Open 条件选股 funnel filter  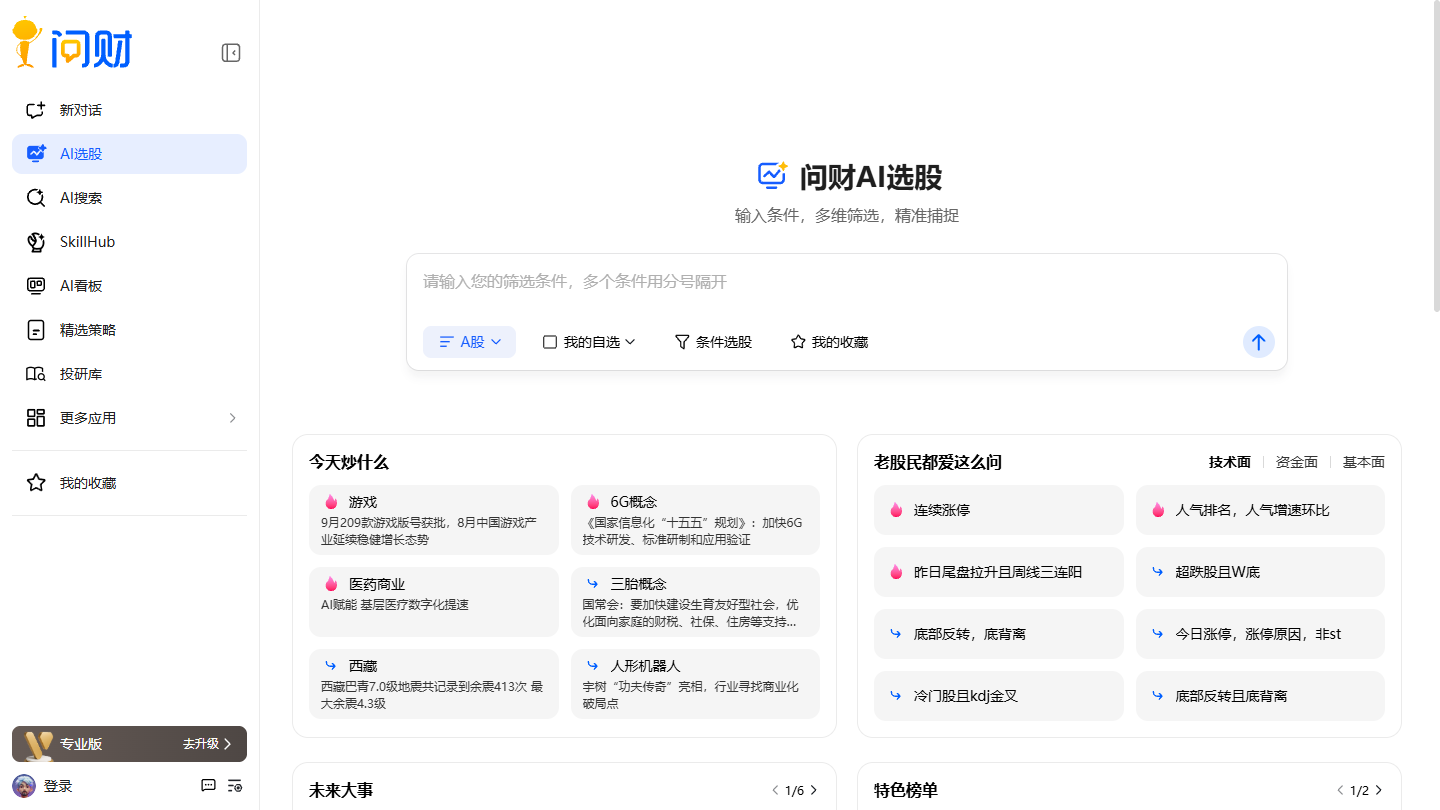tap(713, 342)
